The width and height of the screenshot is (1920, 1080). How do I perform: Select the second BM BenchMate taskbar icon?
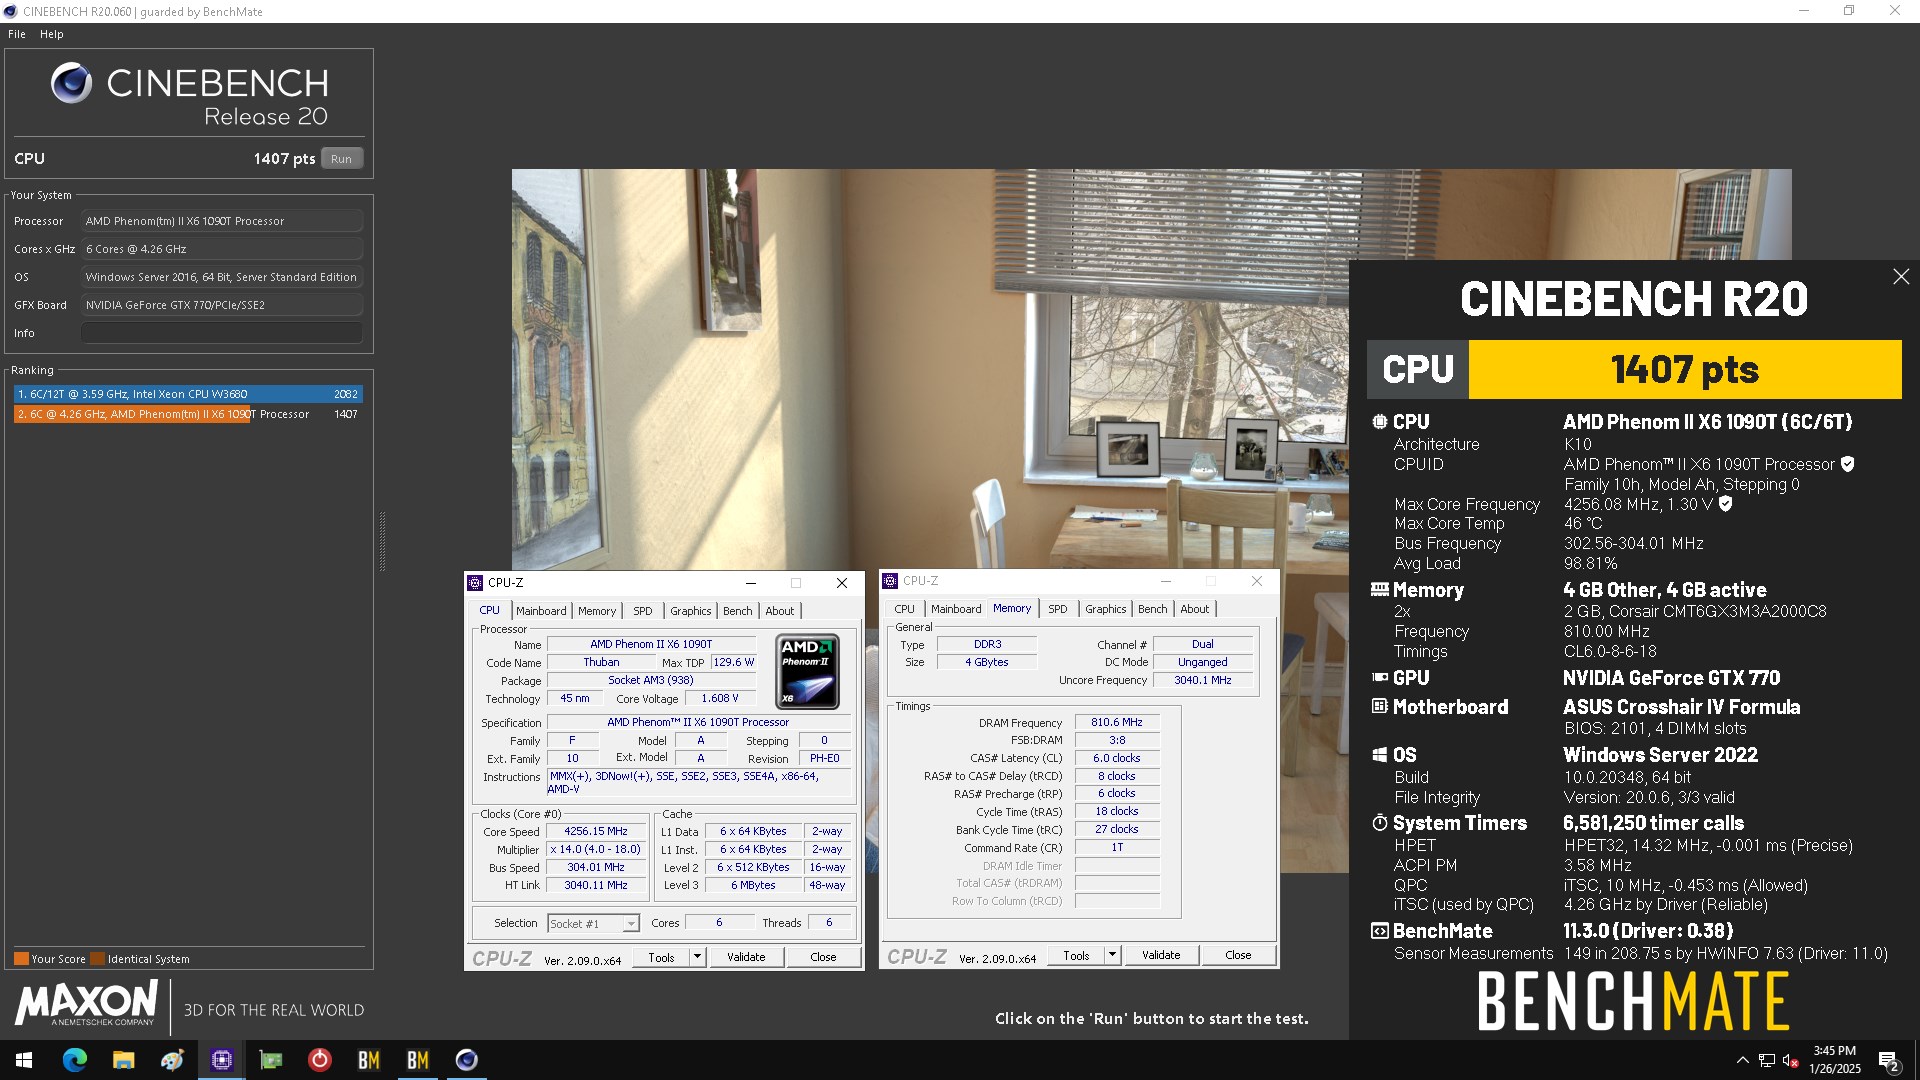click(418, 1060)
